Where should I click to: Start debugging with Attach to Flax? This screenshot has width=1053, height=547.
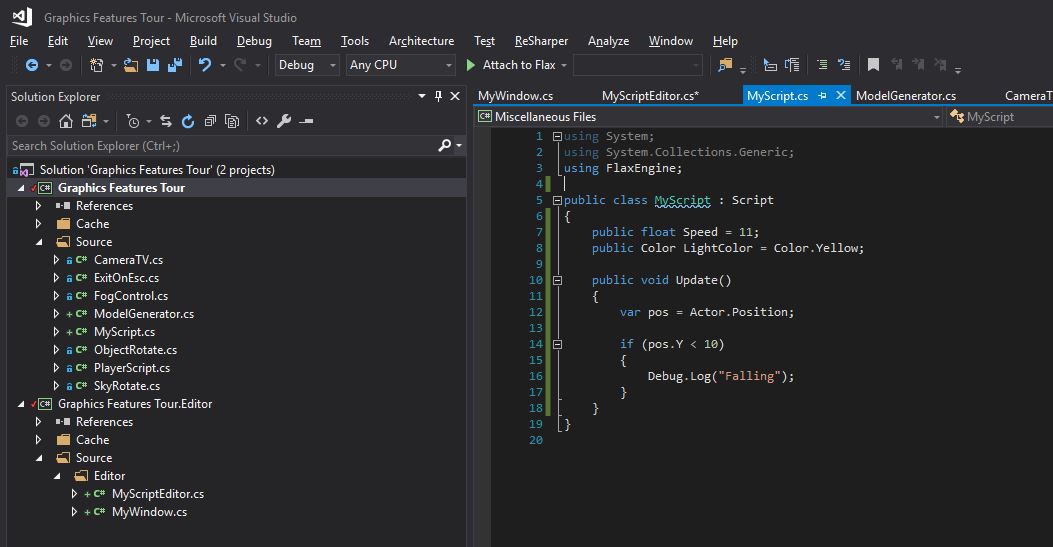[511, 65]
